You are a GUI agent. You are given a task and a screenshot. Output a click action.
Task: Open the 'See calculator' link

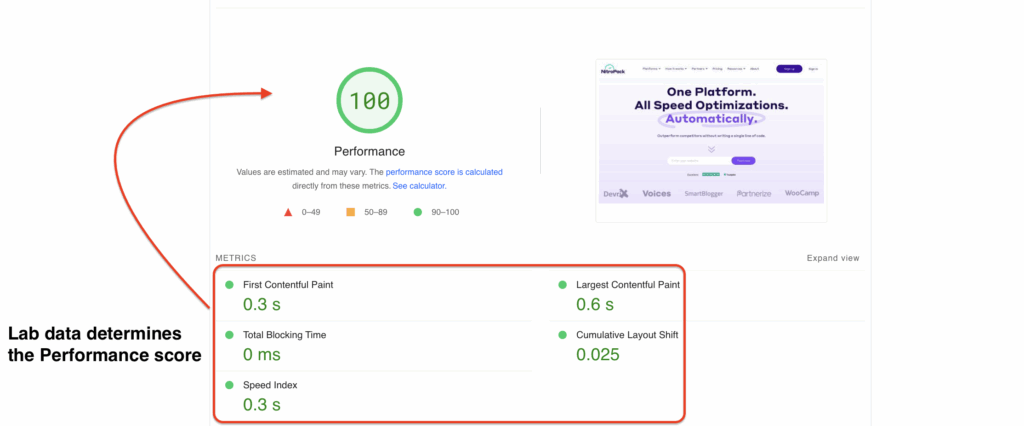pos(419,186)
